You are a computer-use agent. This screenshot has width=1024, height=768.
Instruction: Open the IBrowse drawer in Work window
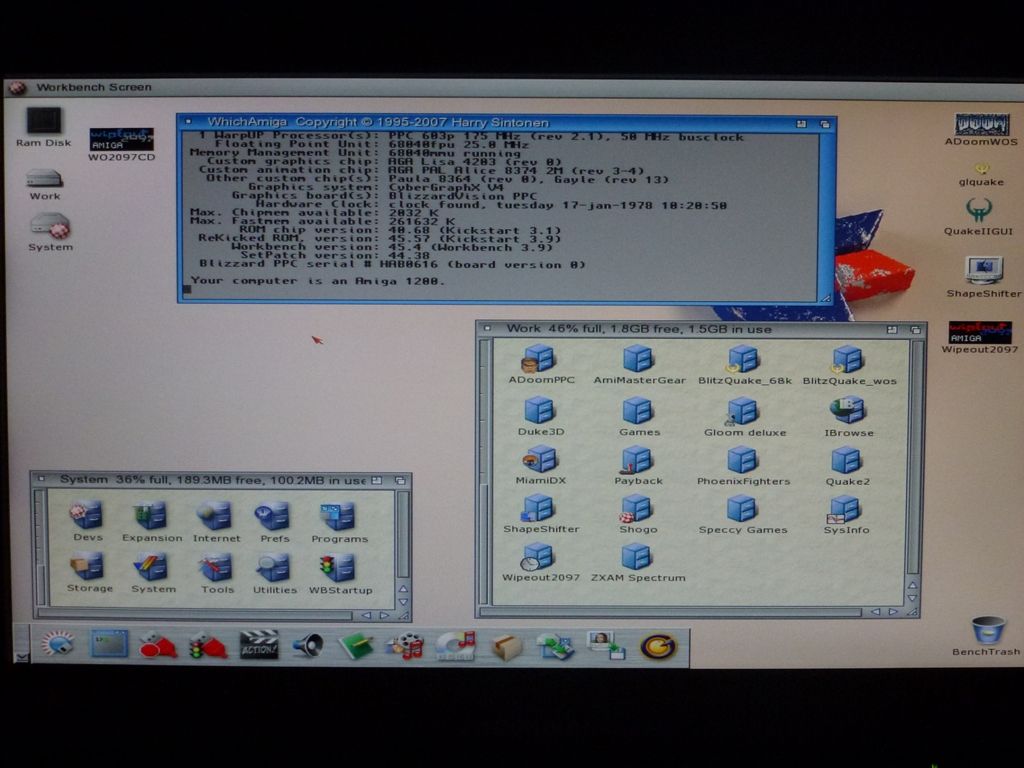click(848, 410)
